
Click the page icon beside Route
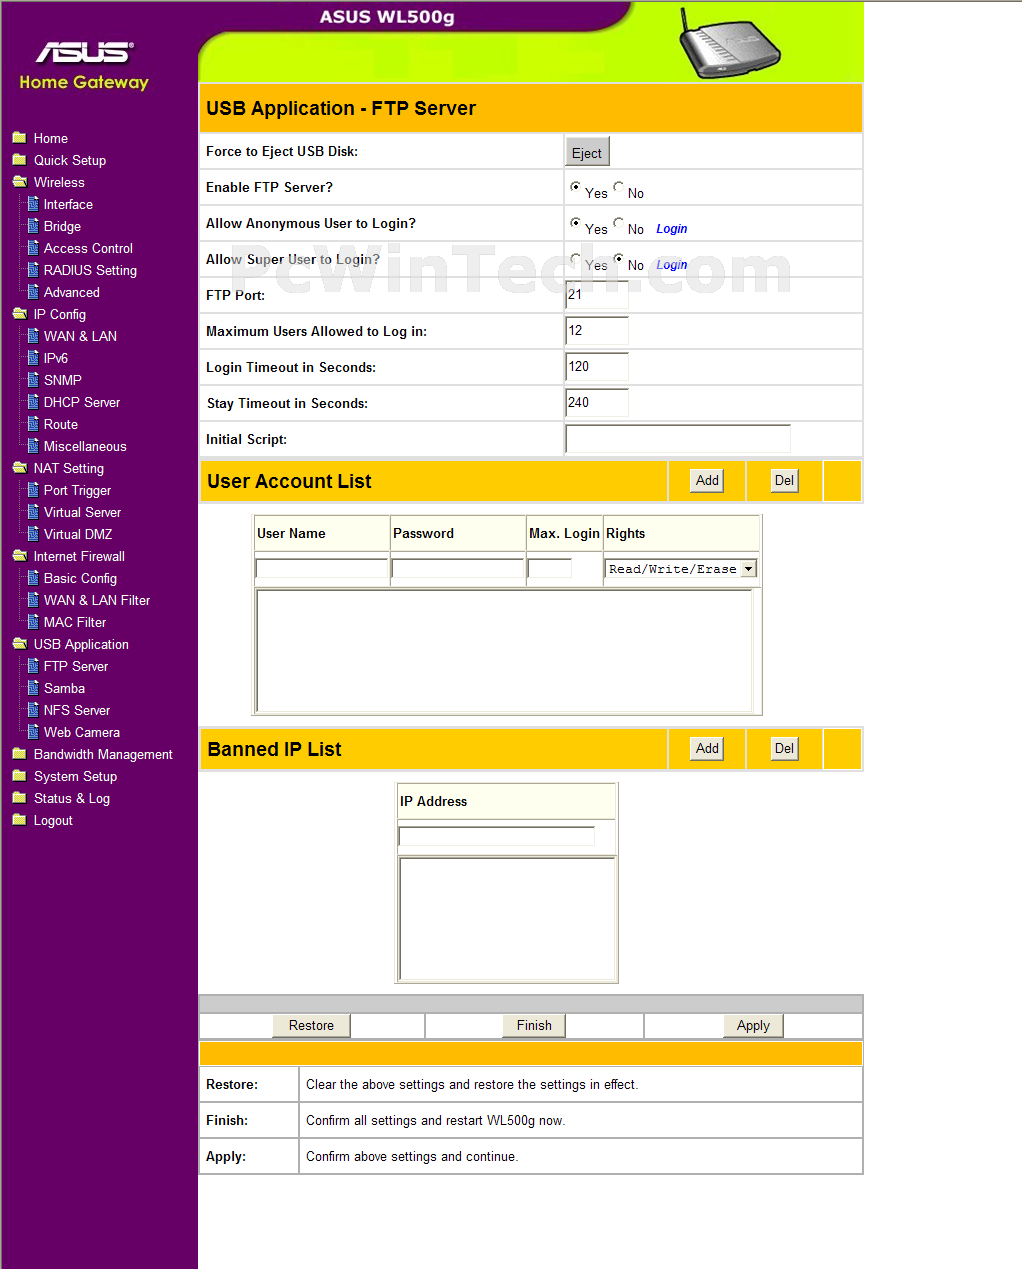(x=33, y=424)
